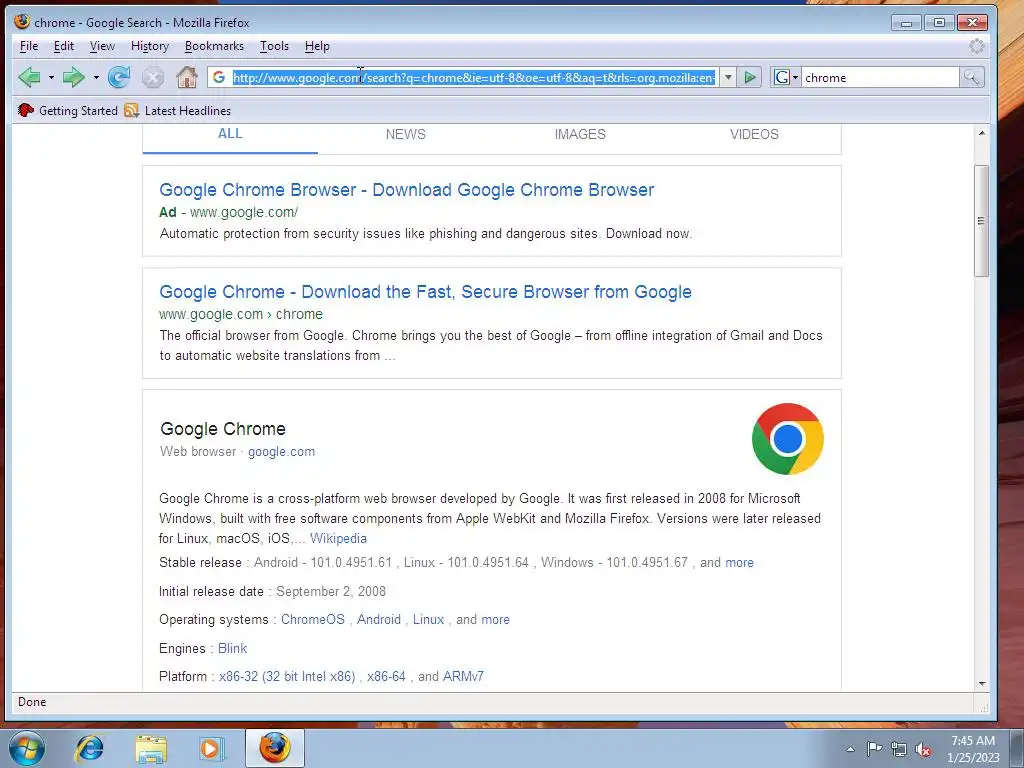Switch to the NEWS results tab

click(x=406, y=134)
